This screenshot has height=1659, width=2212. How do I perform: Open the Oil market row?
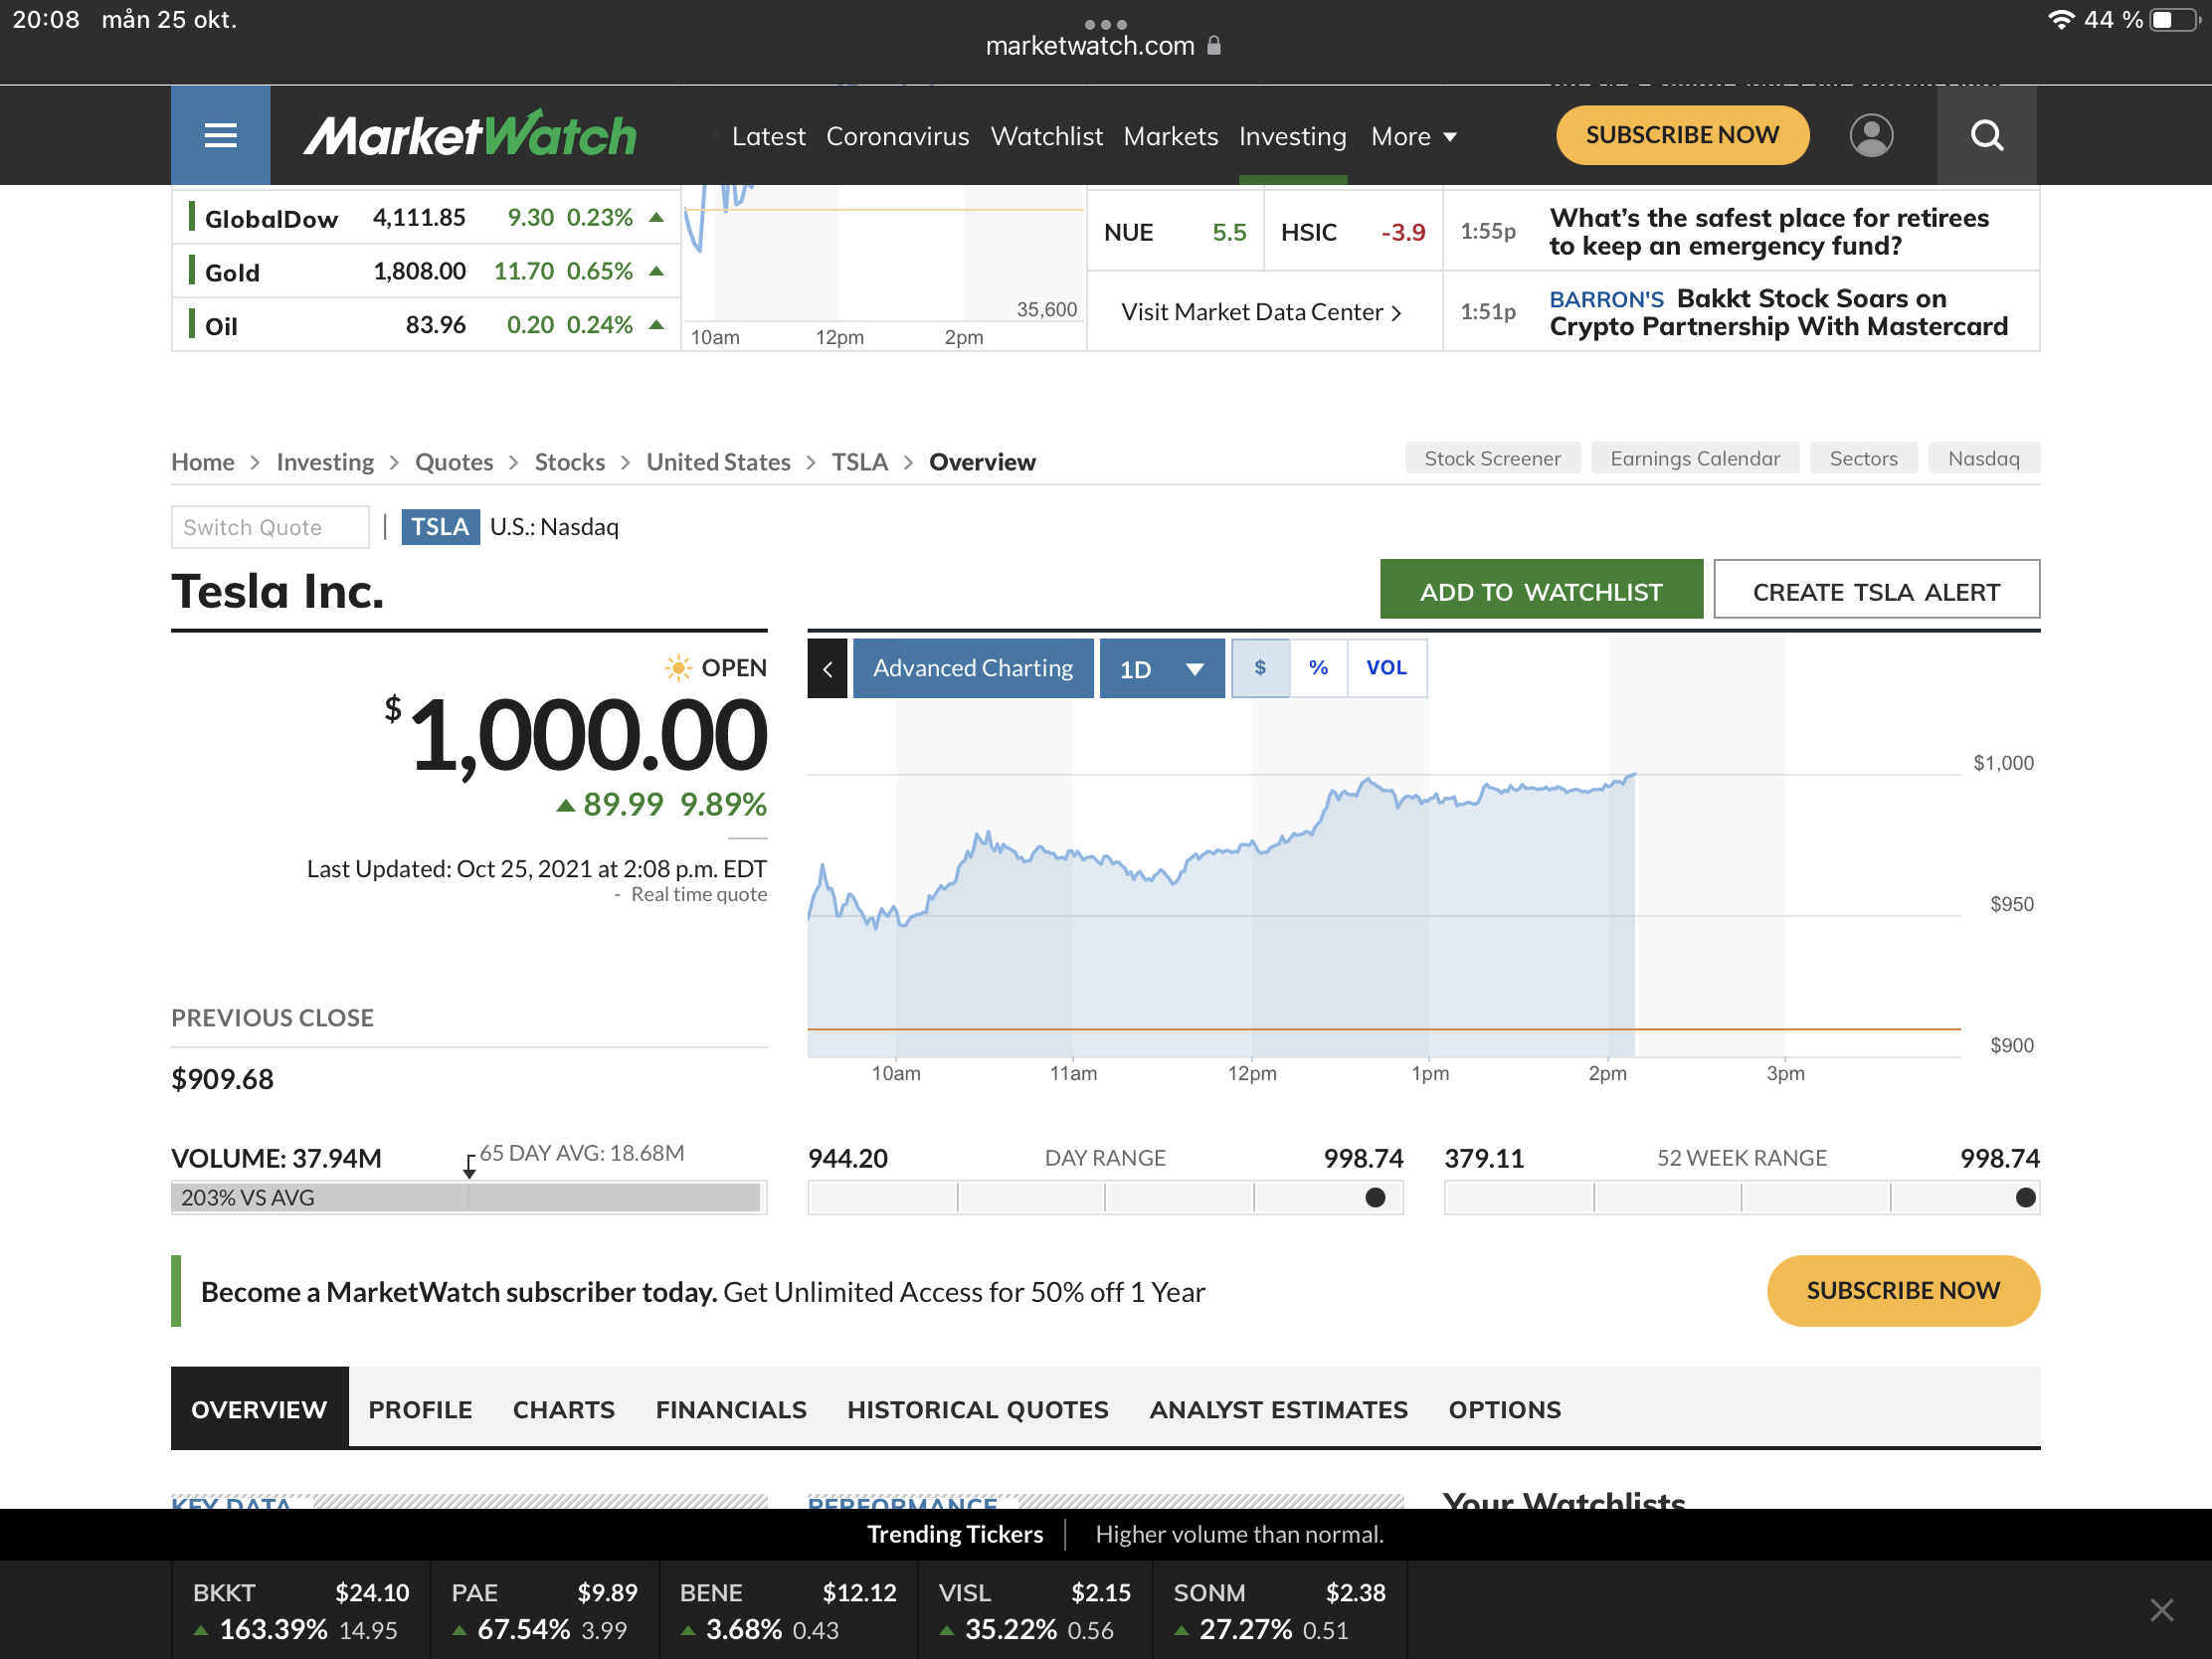point(427,325)
